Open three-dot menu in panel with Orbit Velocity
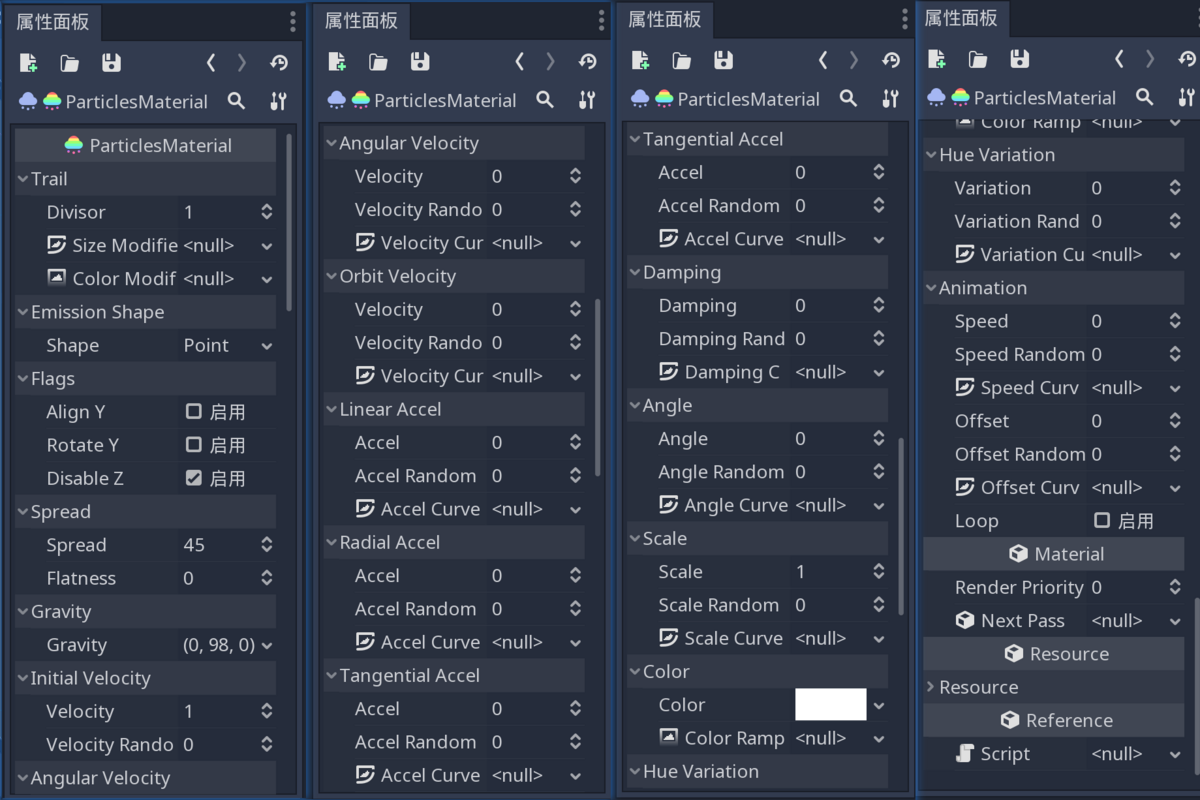Viewport: 1200px width, 800px height. point(601,20)
